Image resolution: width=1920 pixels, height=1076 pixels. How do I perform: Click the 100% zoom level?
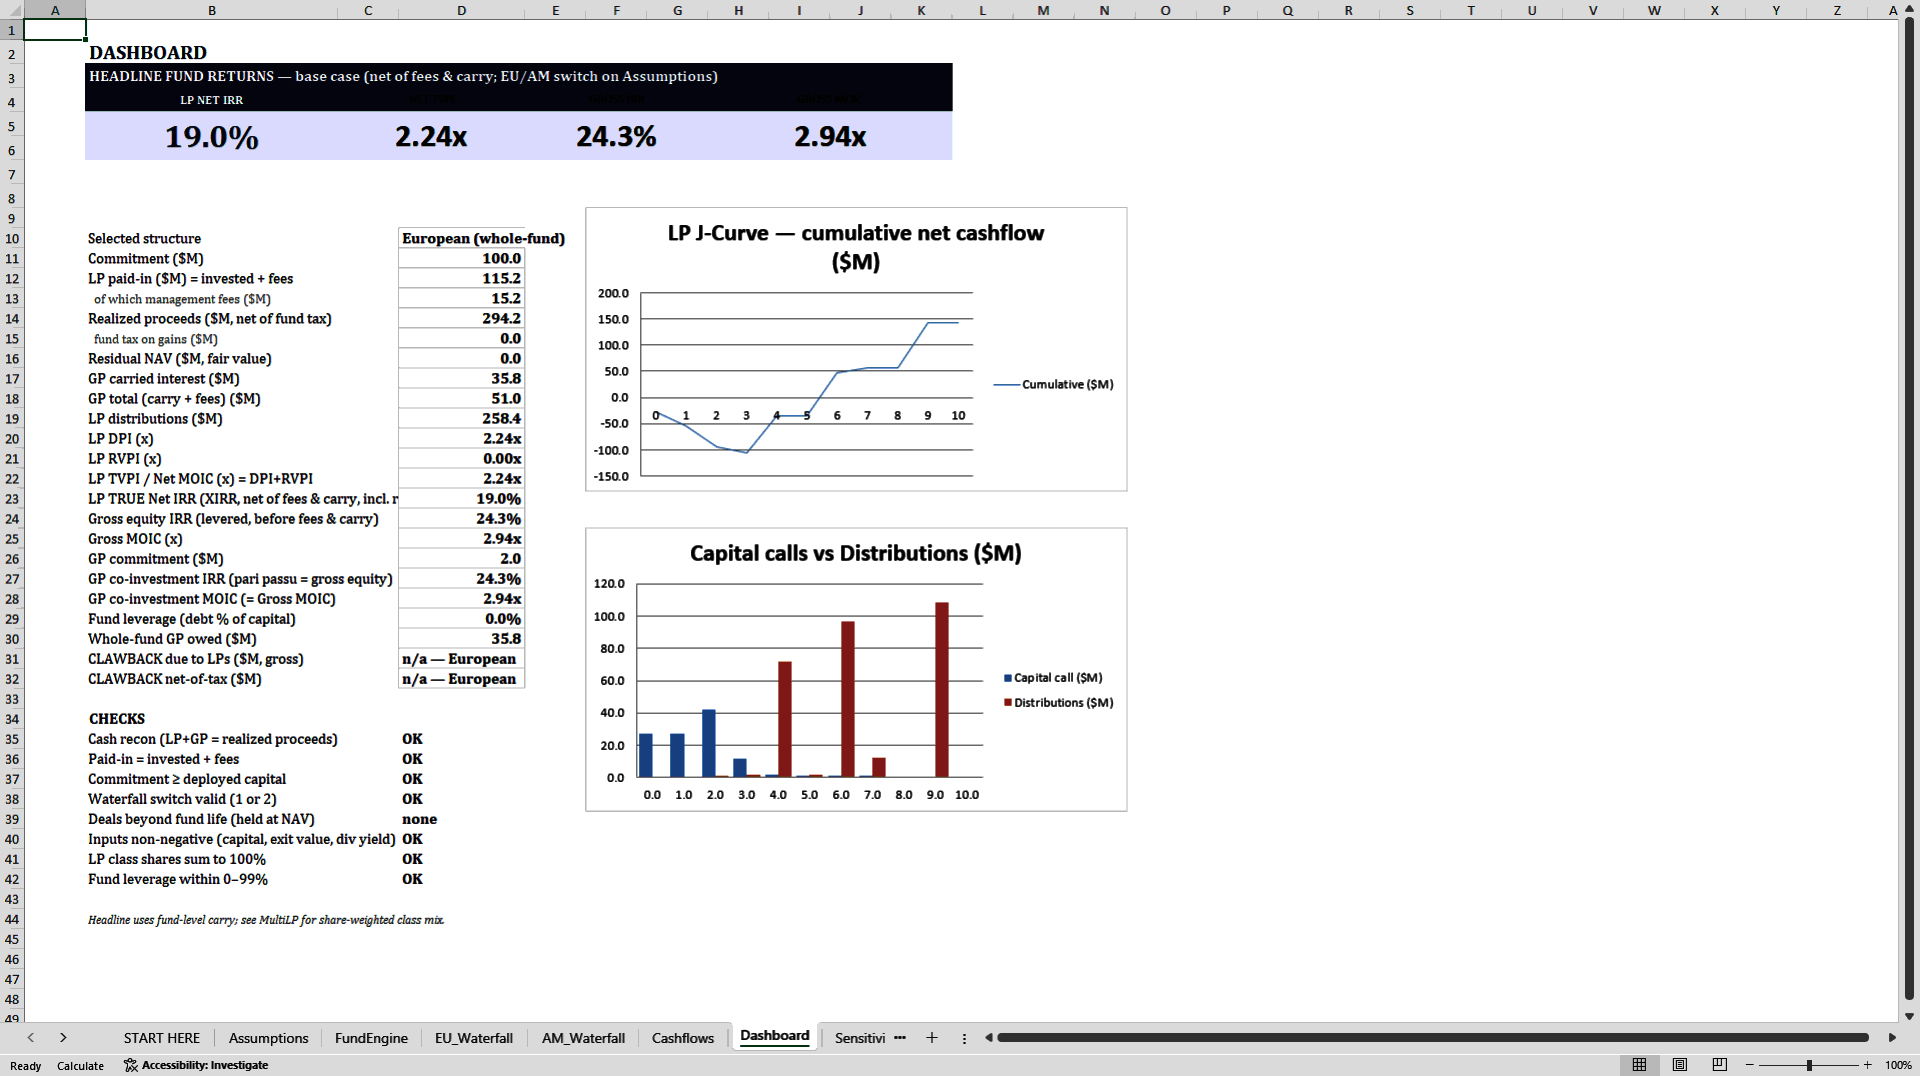(1898, 1065)
